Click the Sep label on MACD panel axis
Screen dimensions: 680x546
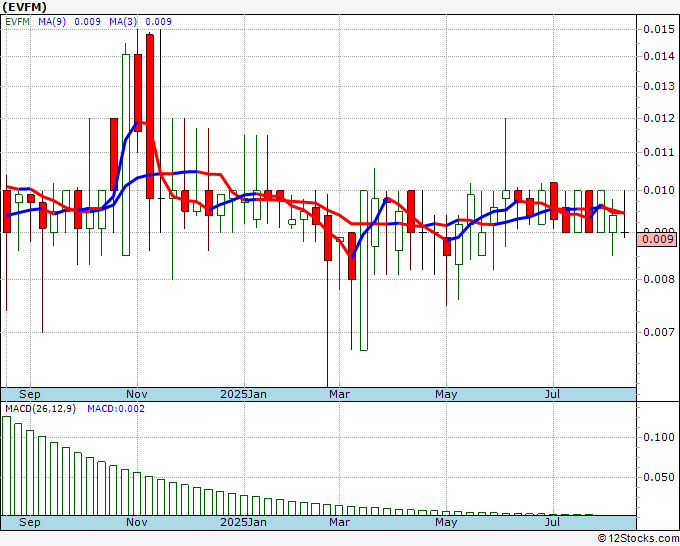pos(29,522)
